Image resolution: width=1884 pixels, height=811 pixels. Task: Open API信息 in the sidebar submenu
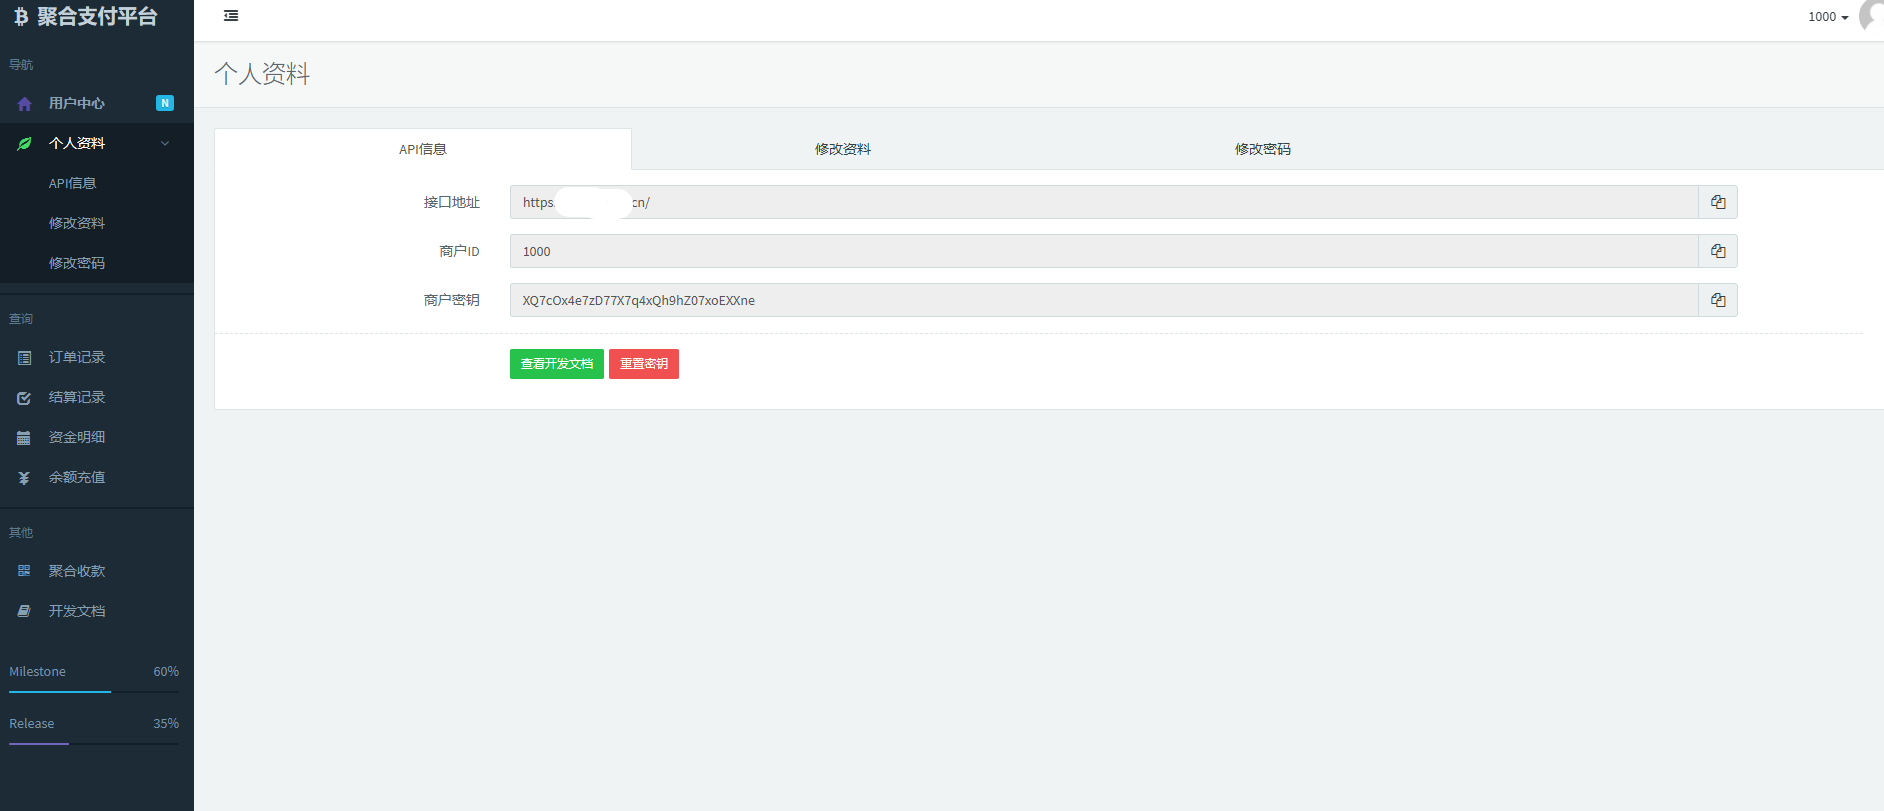coord(73,183)
